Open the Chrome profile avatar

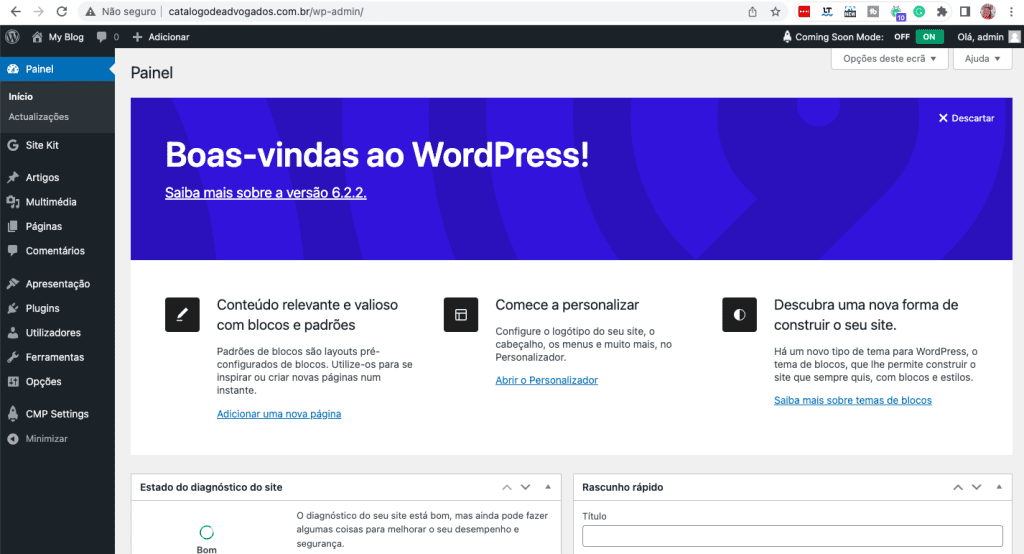987,11
